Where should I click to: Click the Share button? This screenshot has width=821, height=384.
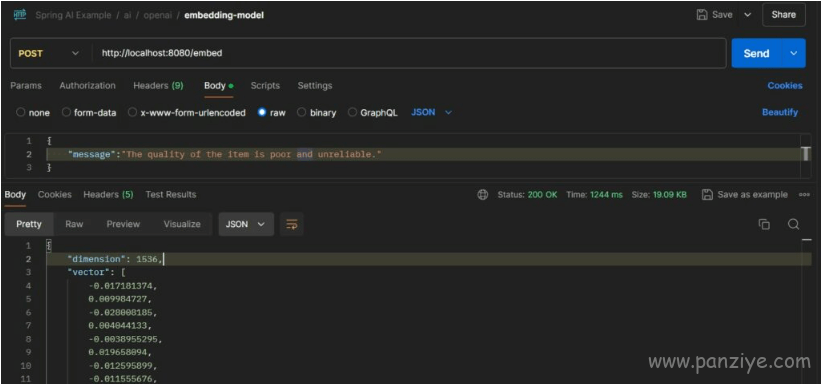pos(783,15)
